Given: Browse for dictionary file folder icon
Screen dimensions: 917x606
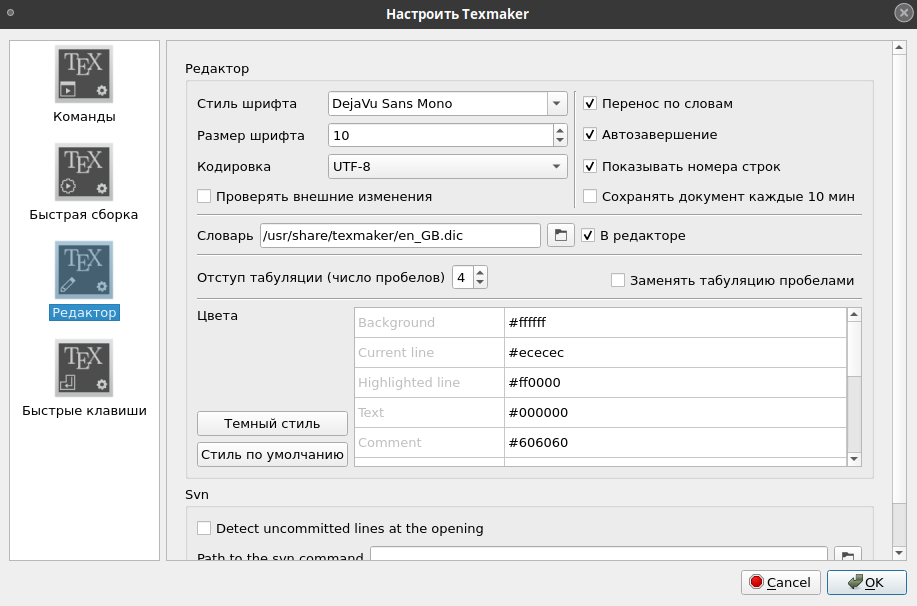Looking at the screenshot, I should coord(561,235).
